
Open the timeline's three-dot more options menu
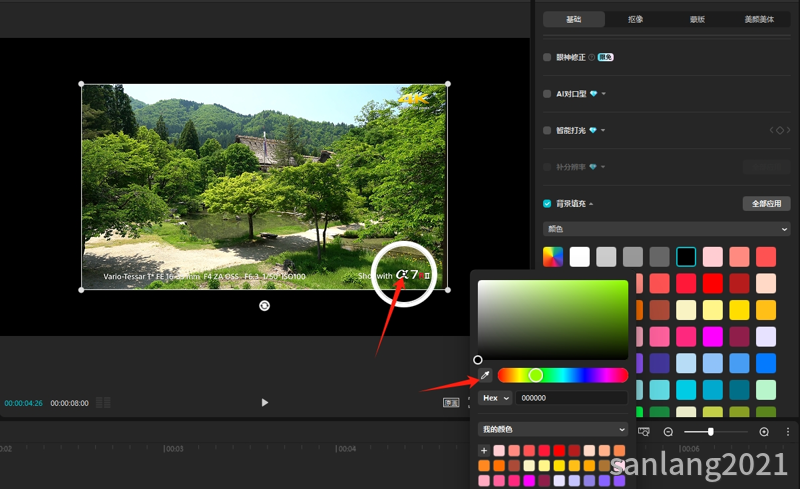[788, 431]
